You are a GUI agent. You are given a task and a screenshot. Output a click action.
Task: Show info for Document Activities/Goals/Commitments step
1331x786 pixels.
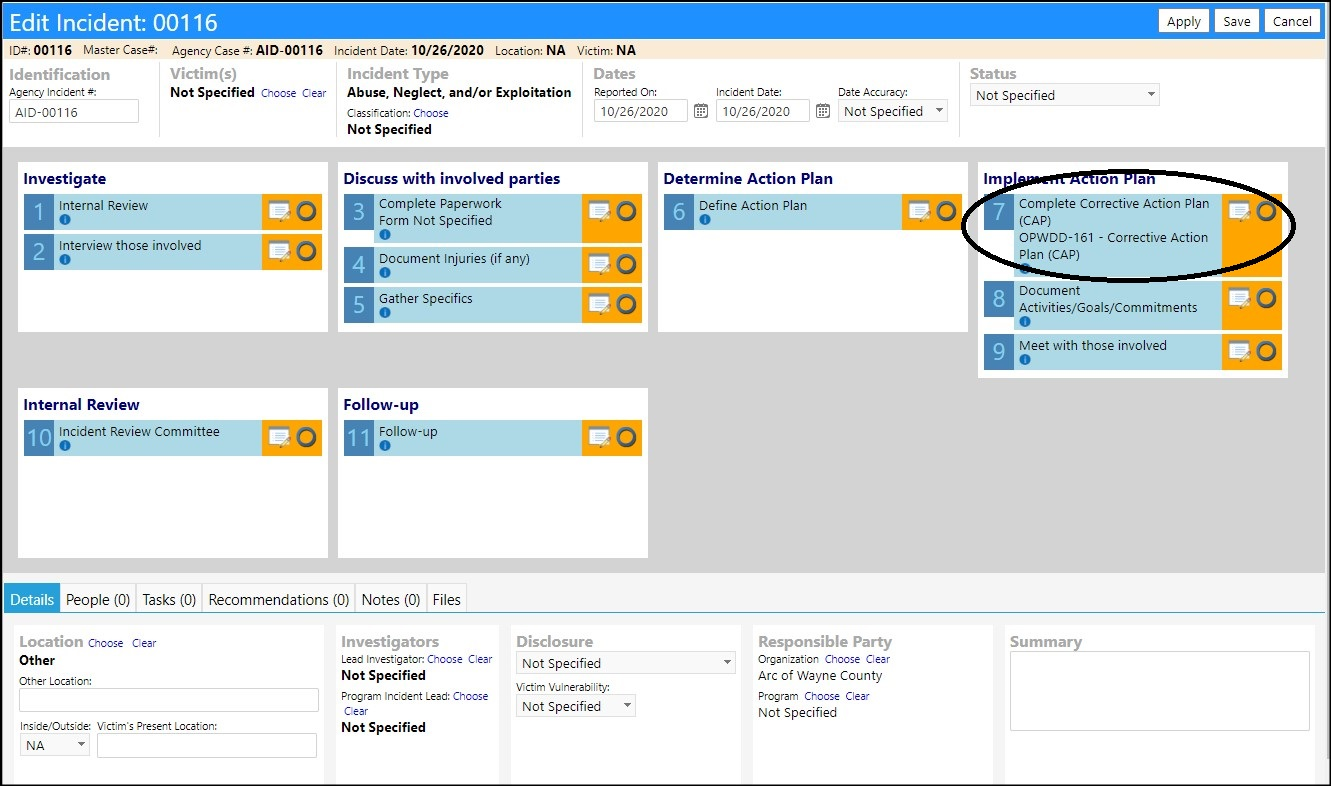click(x=1025, y=322)
